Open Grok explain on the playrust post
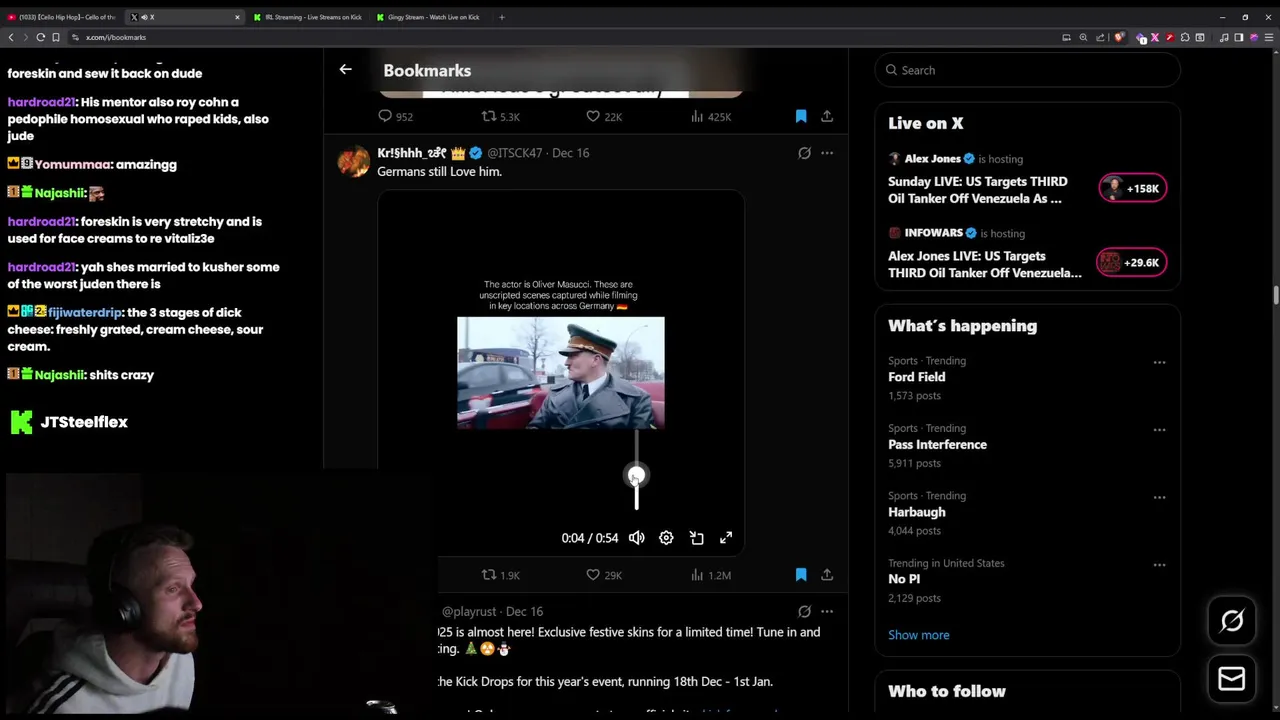Image resolution: width=1280 pixels, height=720 pixels. (x=804, y=611)
